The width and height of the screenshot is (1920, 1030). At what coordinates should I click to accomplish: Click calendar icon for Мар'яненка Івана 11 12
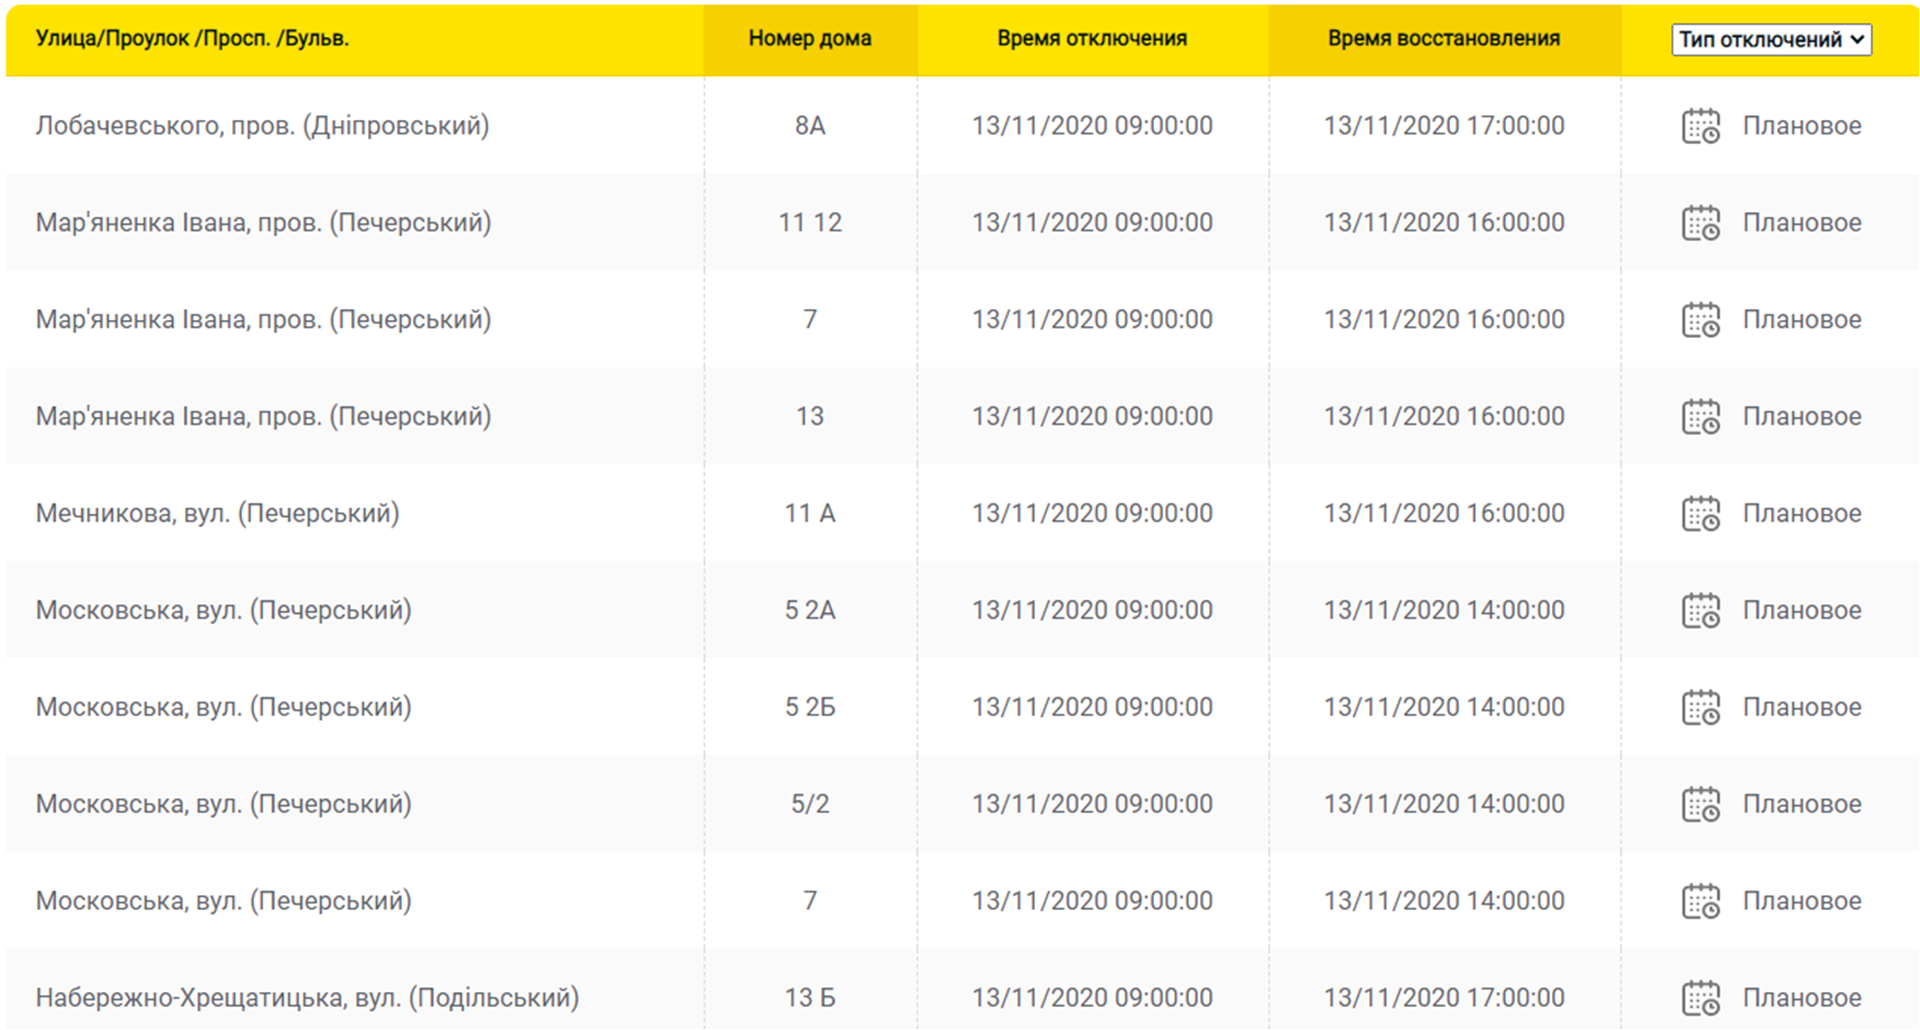pos(1700,223)
